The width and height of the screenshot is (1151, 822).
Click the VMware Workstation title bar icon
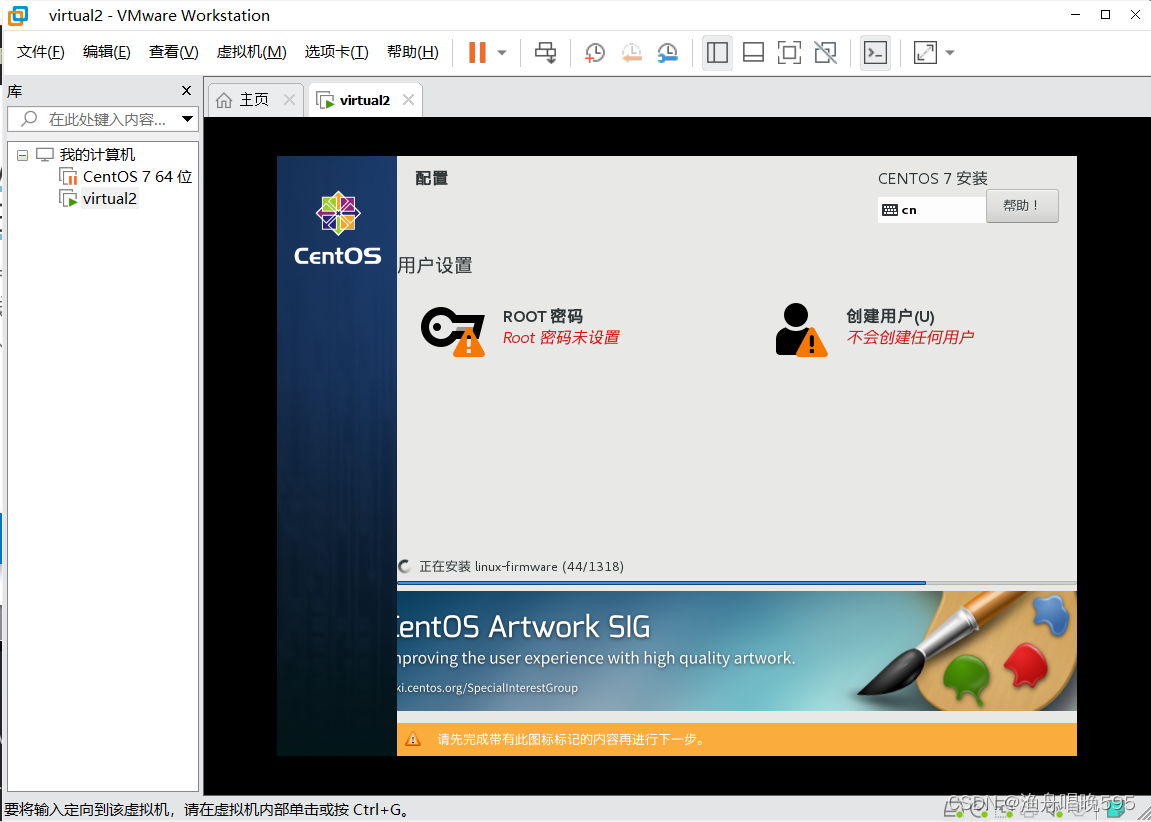[18, 15]
